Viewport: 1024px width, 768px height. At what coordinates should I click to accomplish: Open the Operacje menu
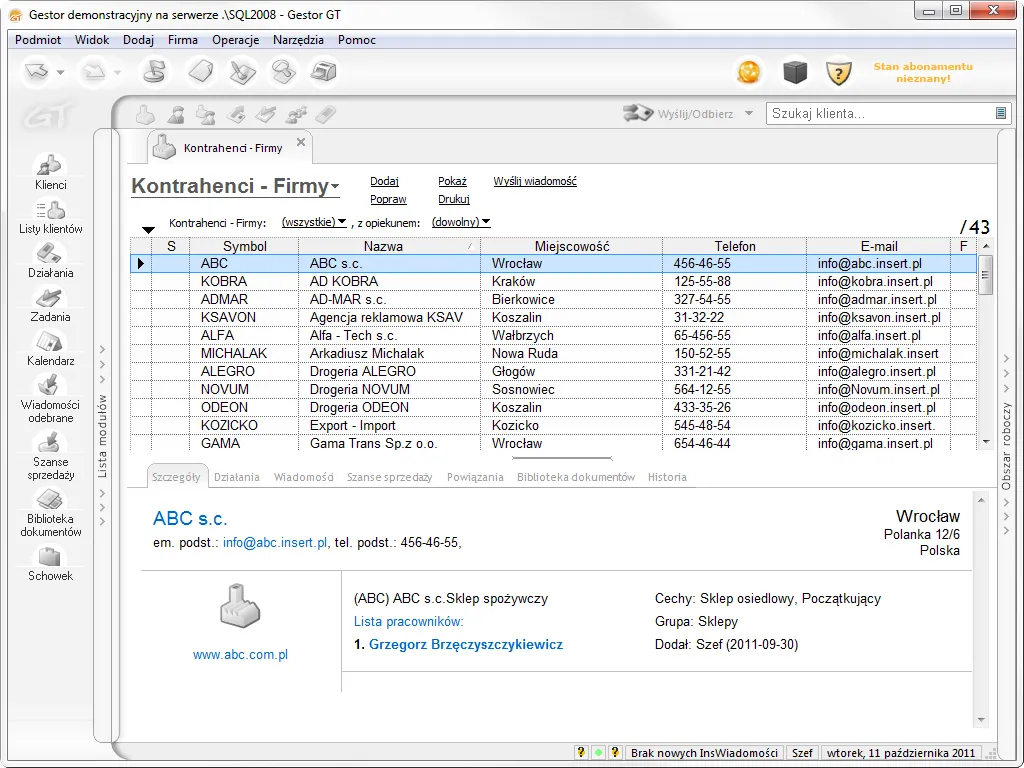(x=236, y=40)
